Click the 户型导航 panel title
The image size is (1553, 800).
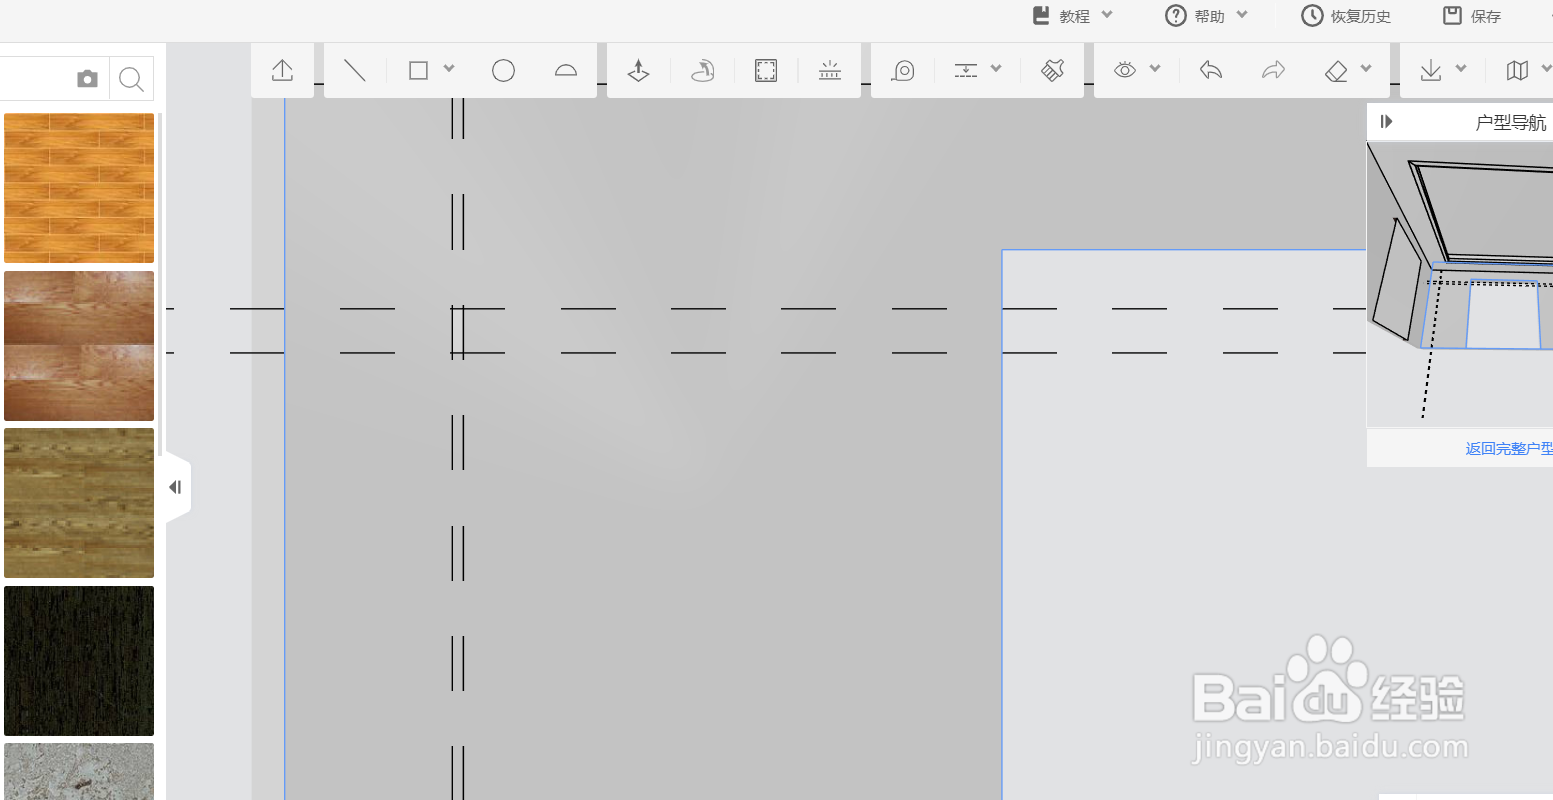pyautogui.click(x=1511, y=123)
